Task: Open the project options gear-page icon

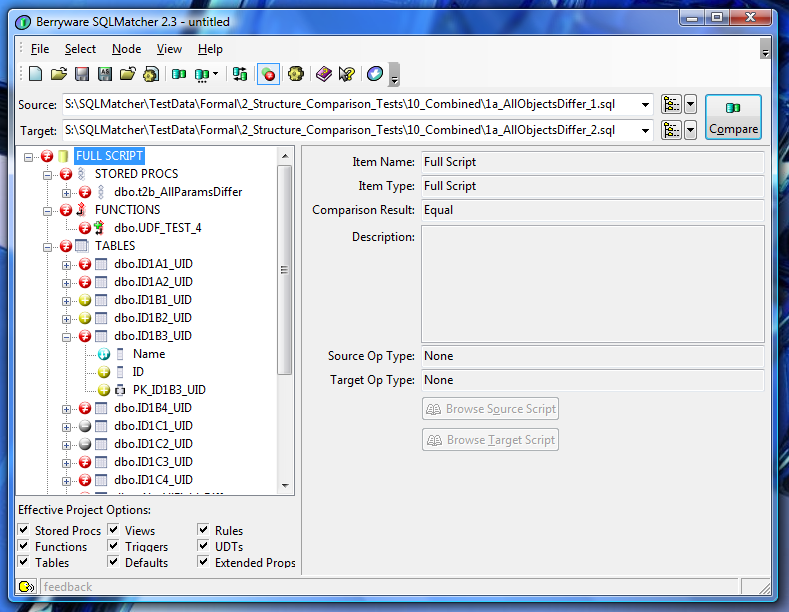Action: coord(151,74)
